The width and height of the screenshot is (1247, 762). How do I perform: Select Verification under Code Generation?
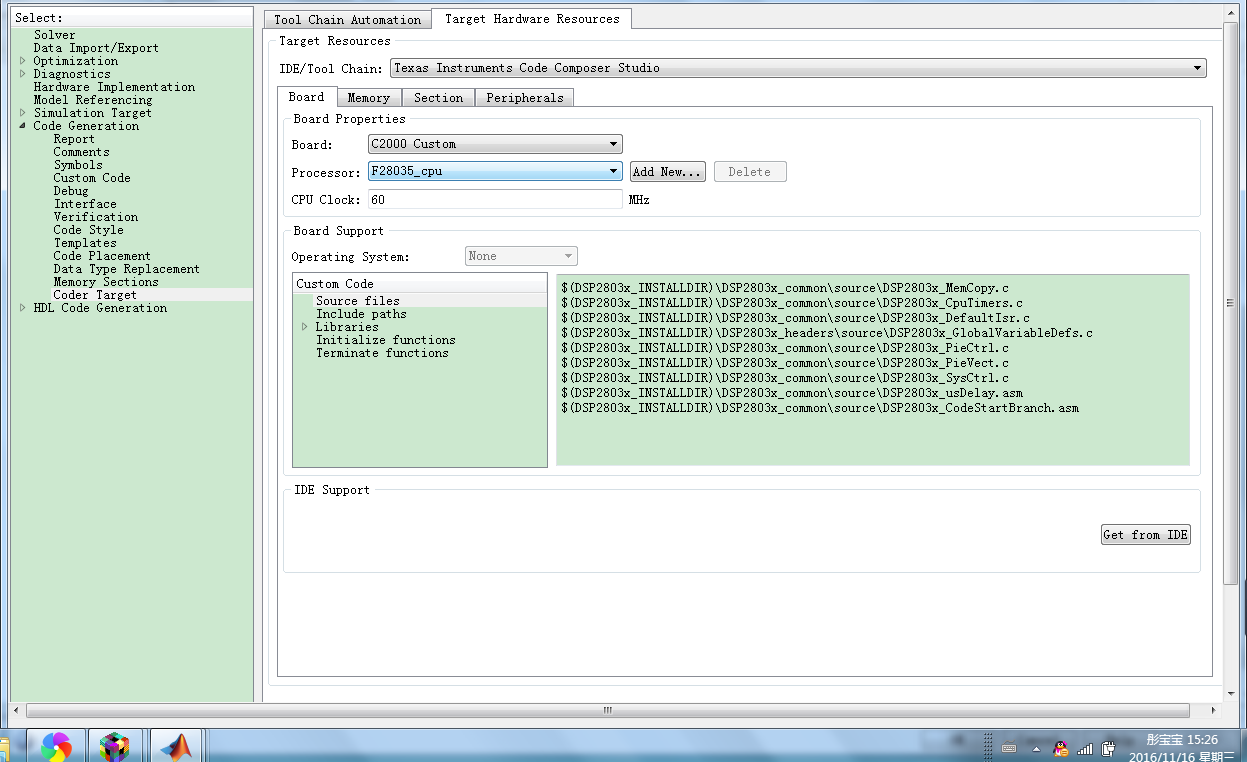click(x=96, y=217)
